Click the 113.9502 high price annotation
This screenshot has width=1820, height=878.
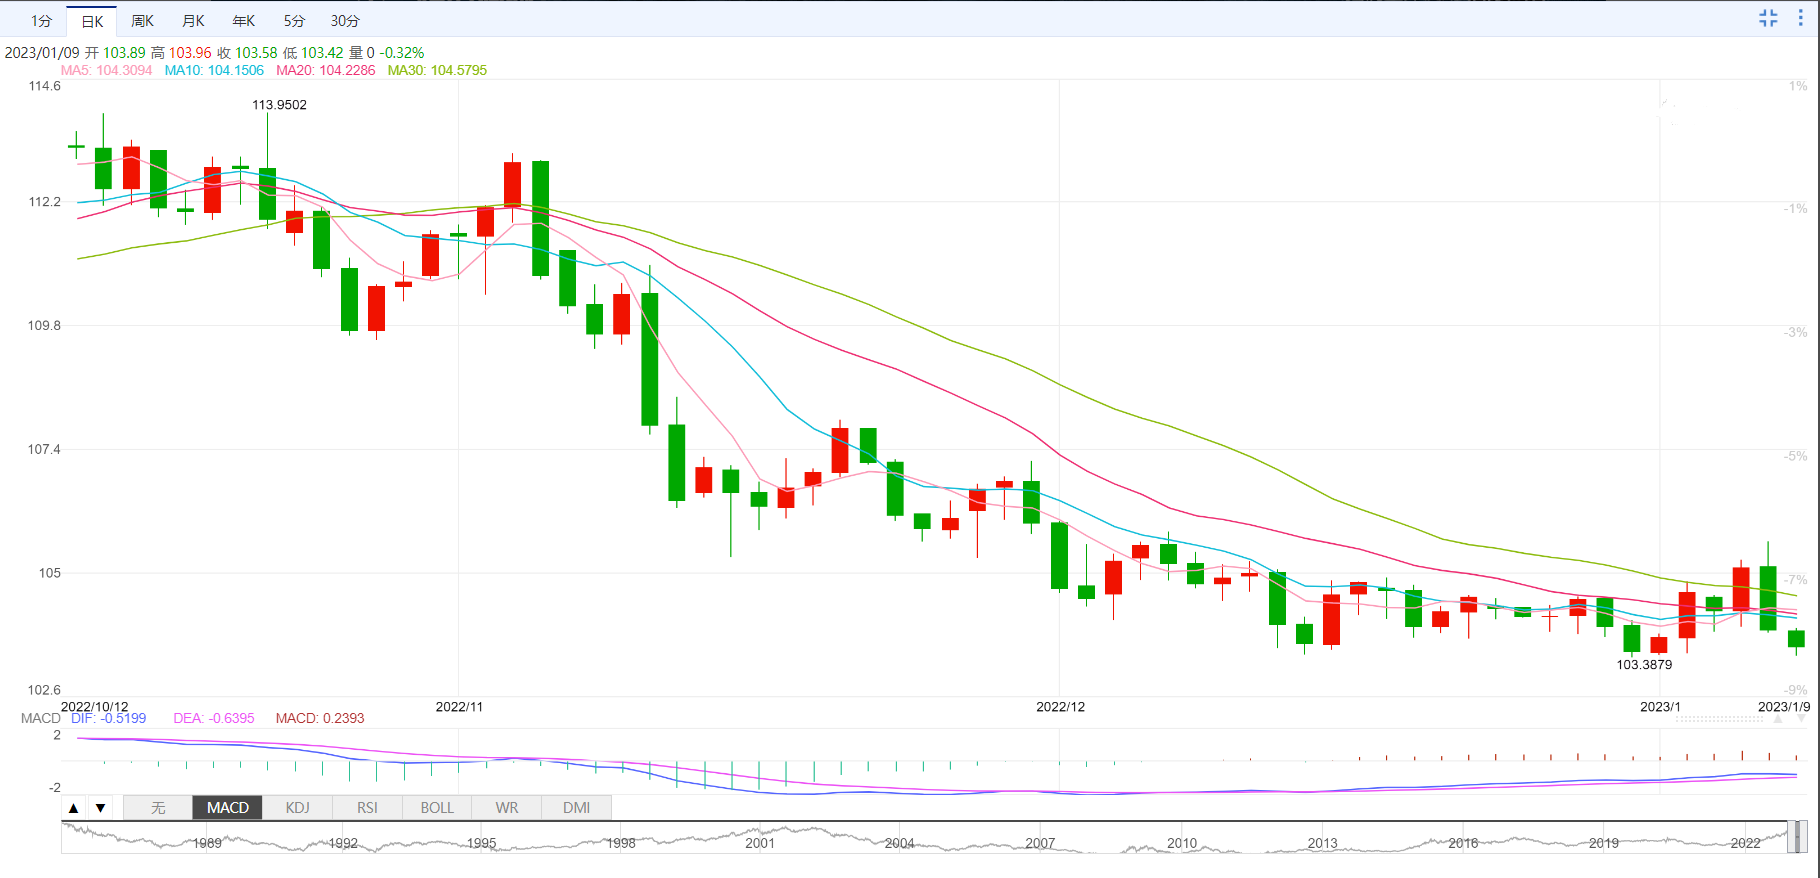[279, 105]
